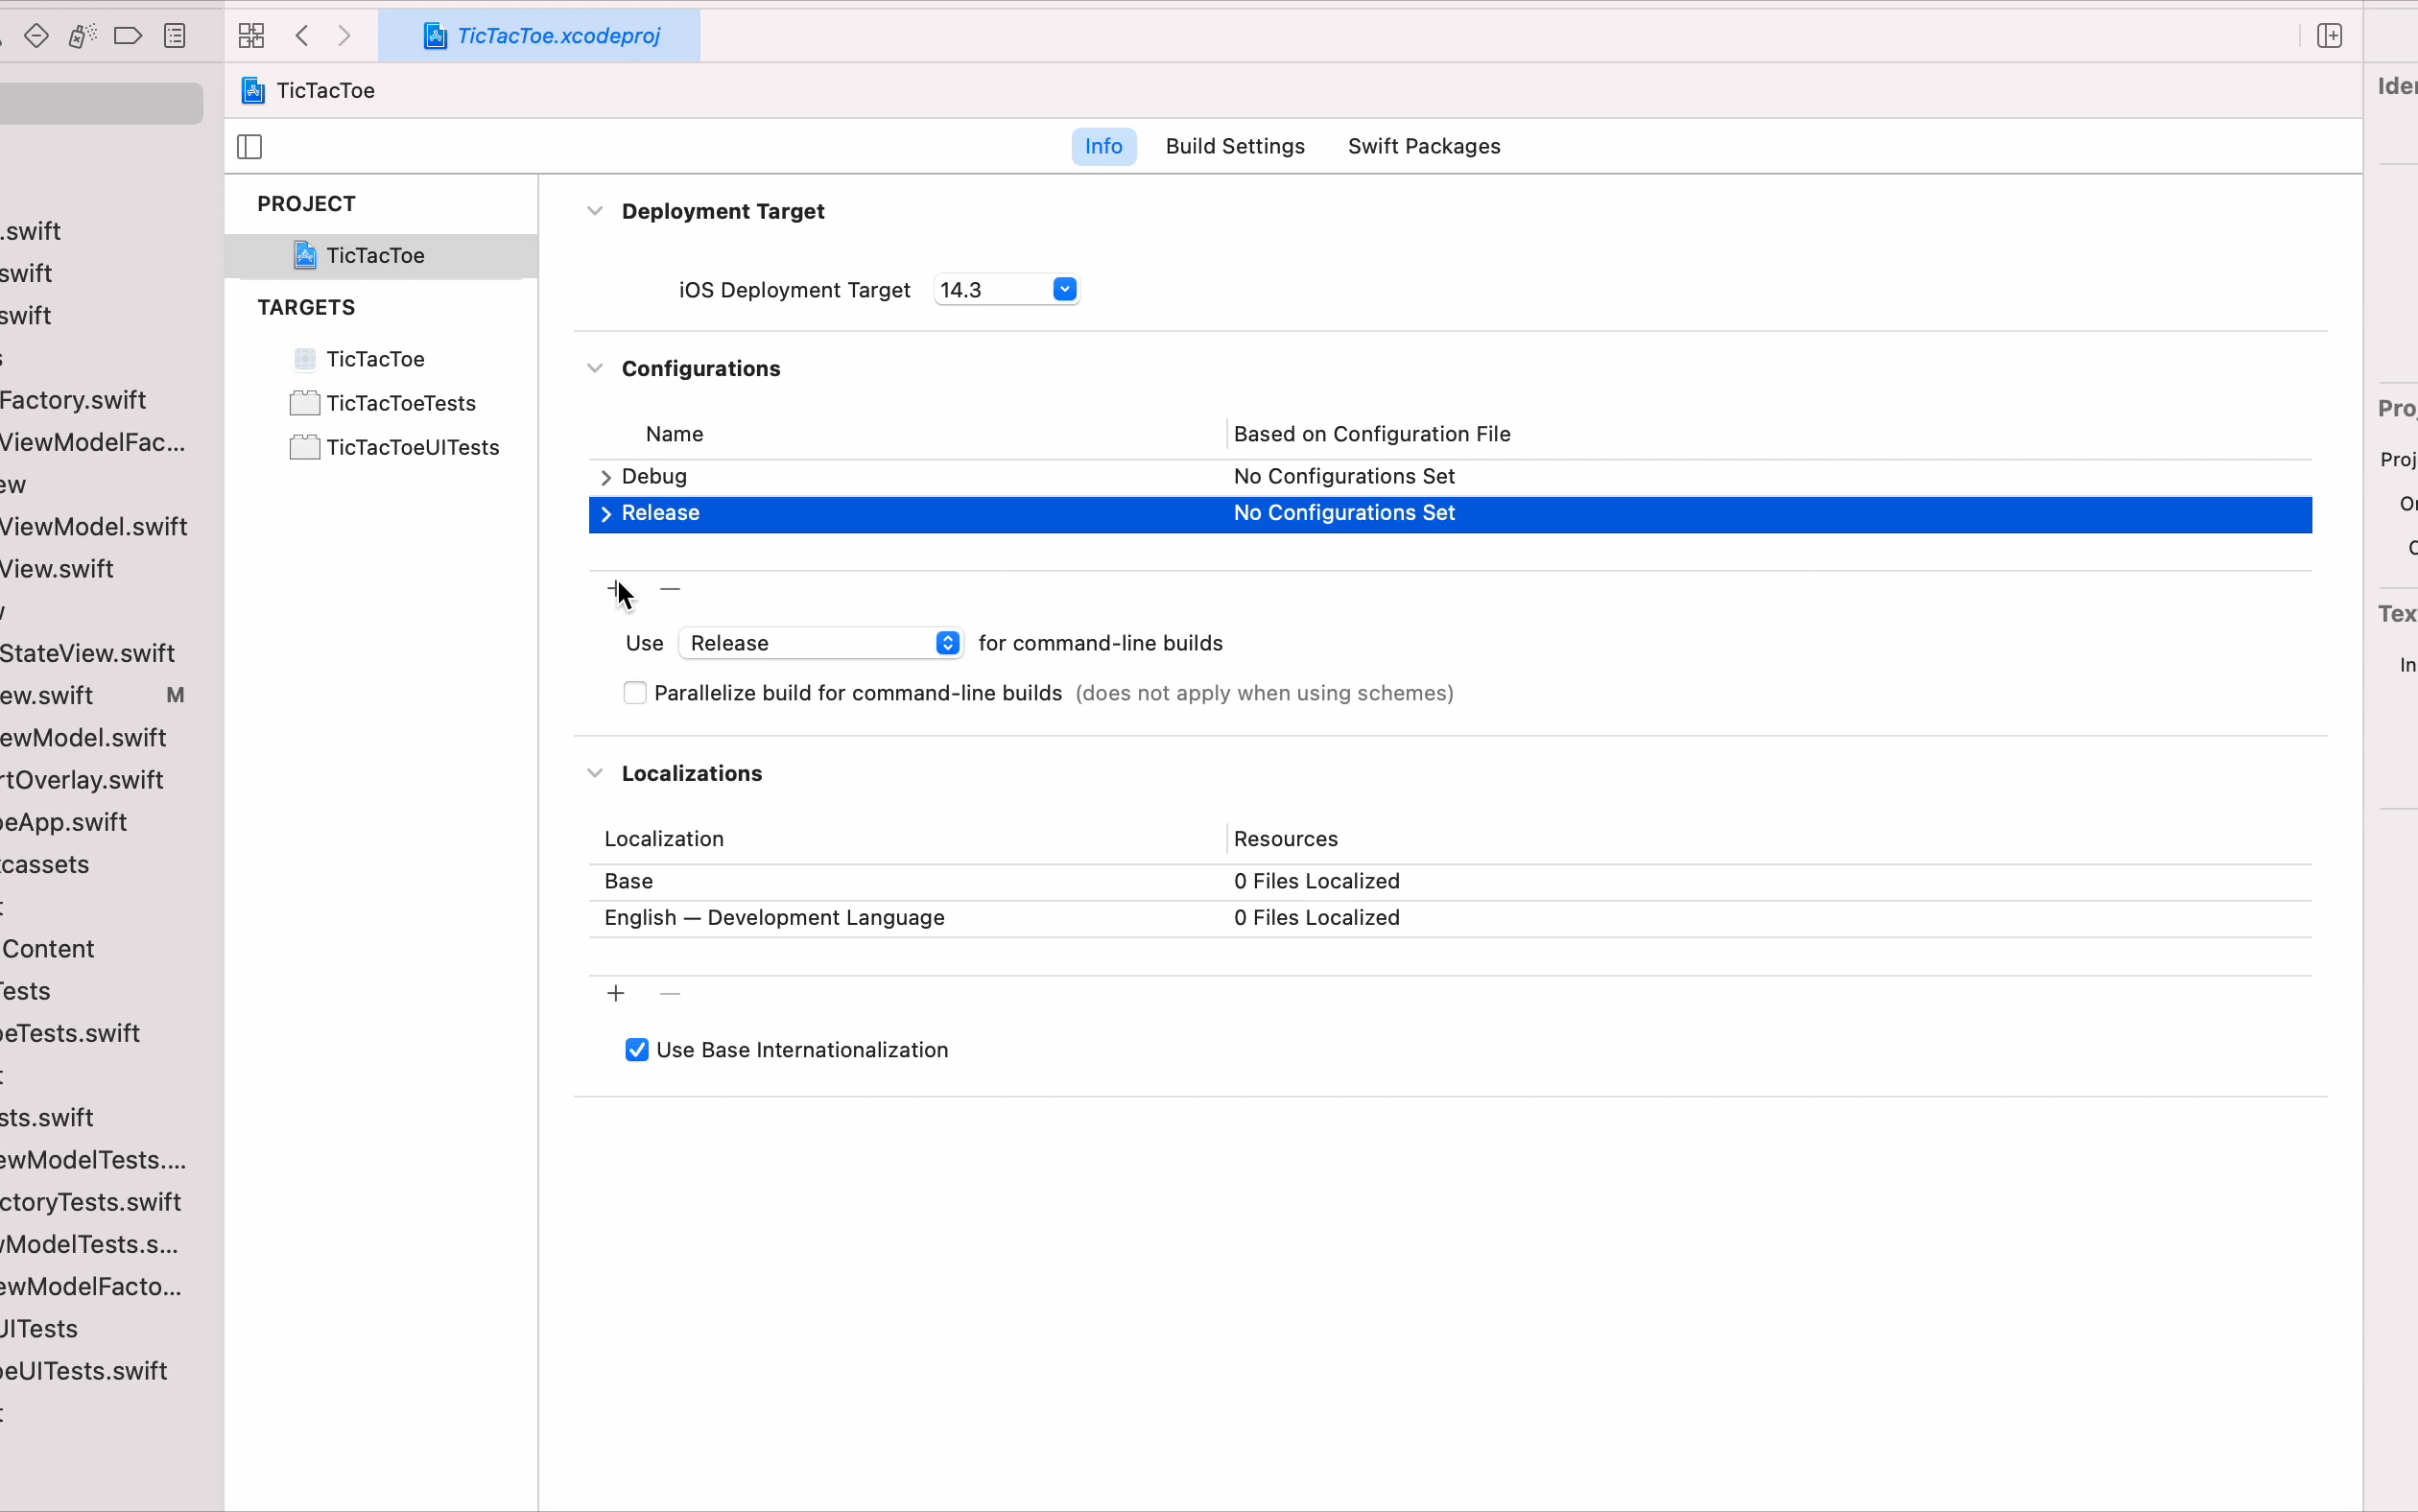The height and width of the screenshot is (1512, 2418).
Task: Open the report navigator list icon
Action: (175, 36)
